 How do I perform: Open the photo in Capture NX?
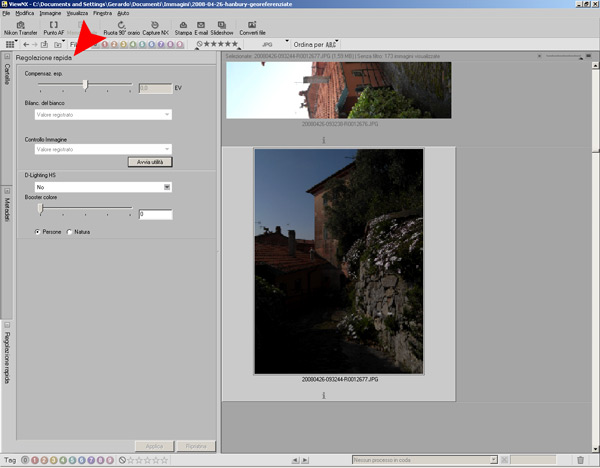[155, 28]
